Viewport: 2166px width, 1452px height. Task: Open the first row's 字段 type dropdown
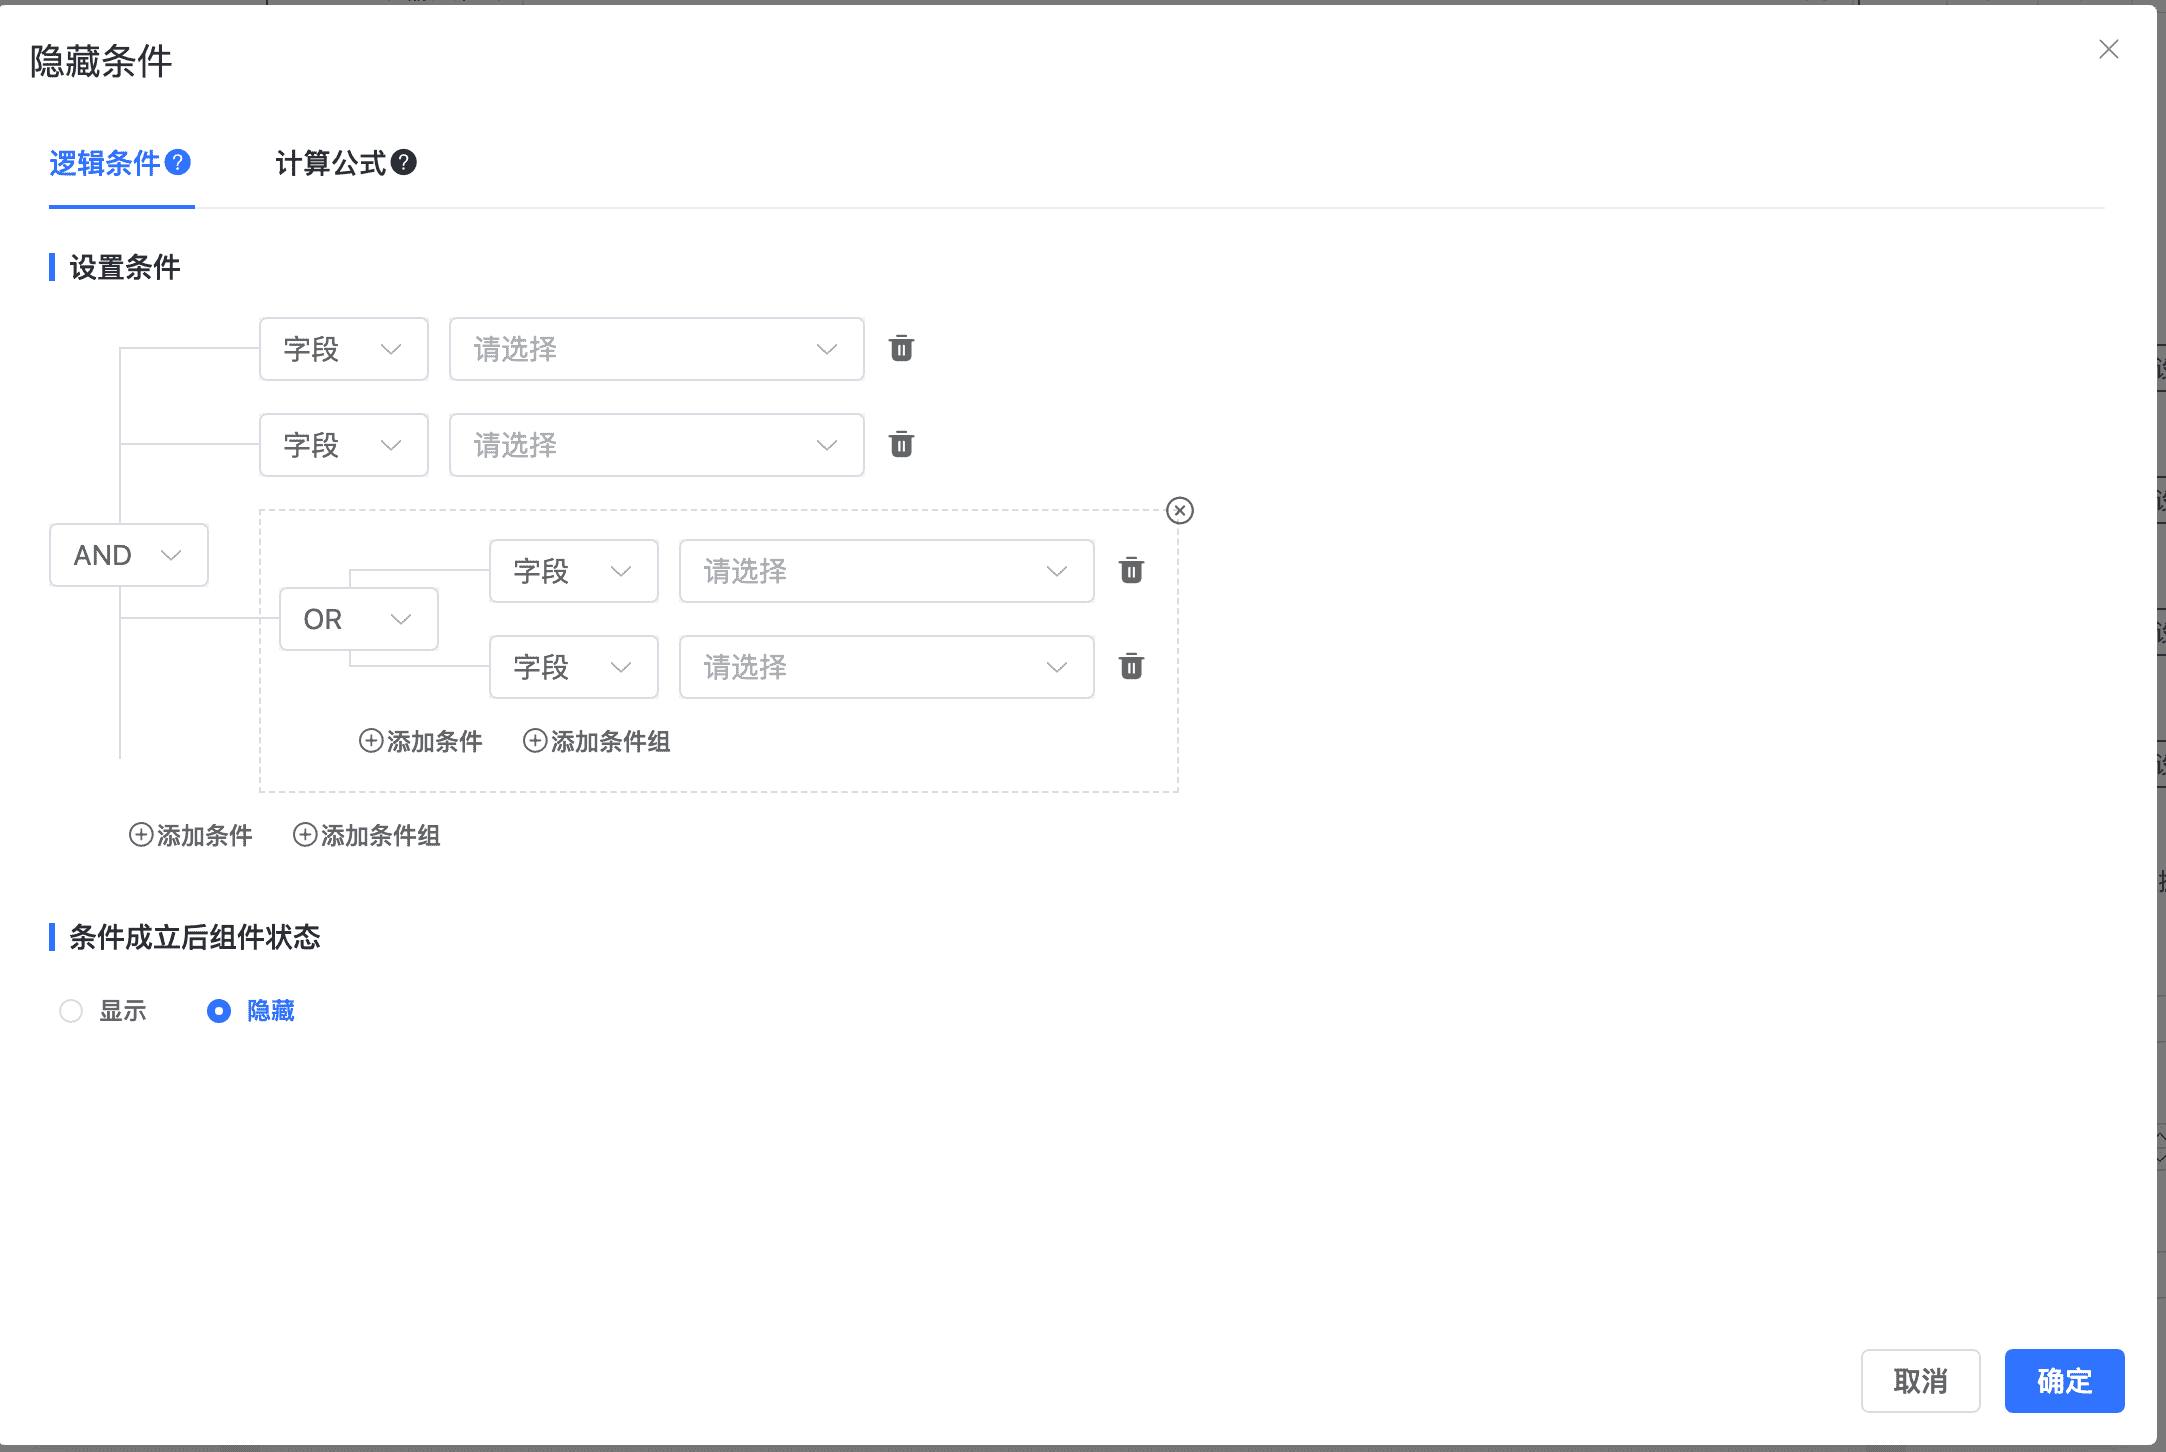344,349
